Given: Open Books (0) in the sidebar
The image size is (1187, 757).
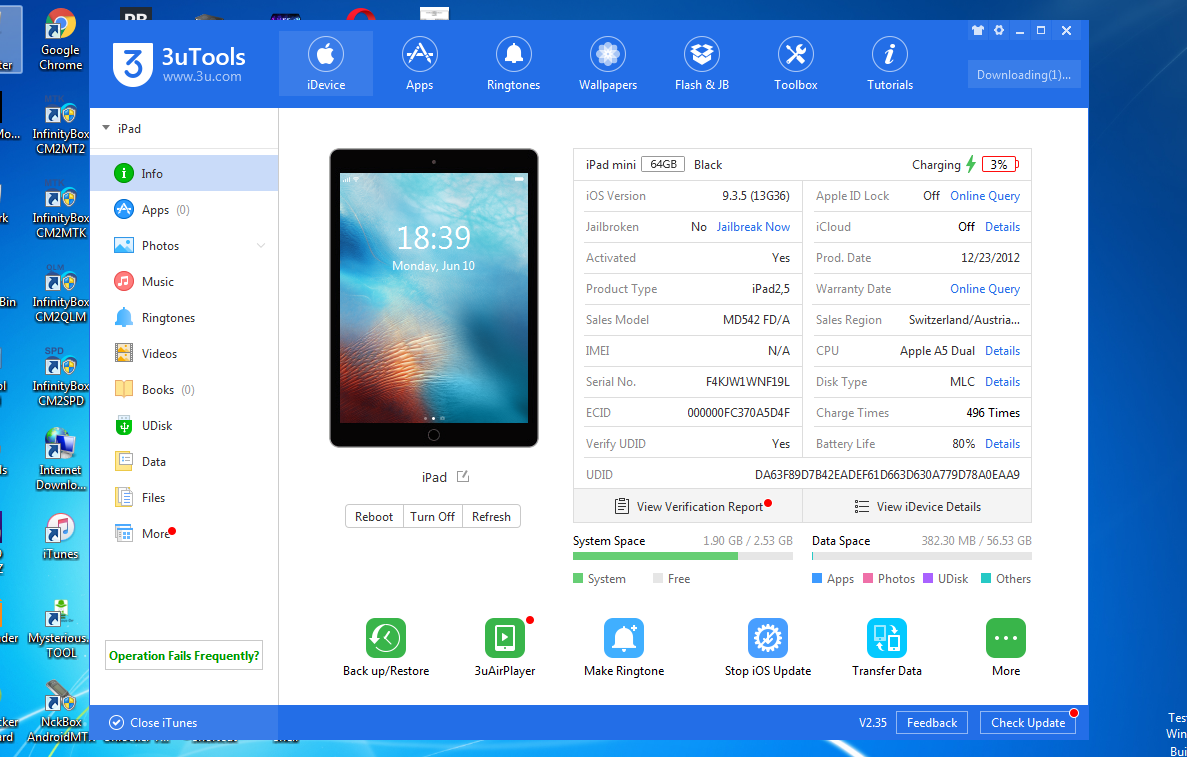Looking at the screenshot, I should tap(184, 389).
